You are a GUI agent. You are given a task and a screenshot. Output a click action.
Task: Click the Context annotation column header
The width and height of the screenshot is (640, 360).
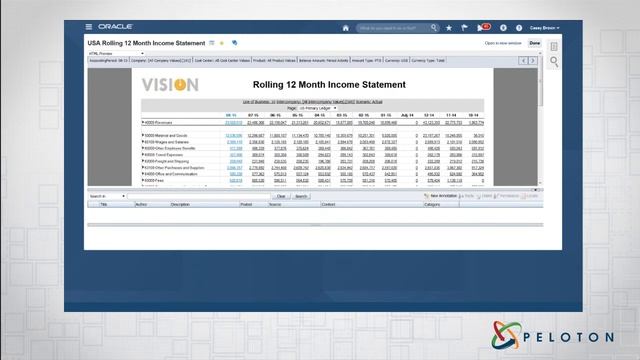[328, 204]
